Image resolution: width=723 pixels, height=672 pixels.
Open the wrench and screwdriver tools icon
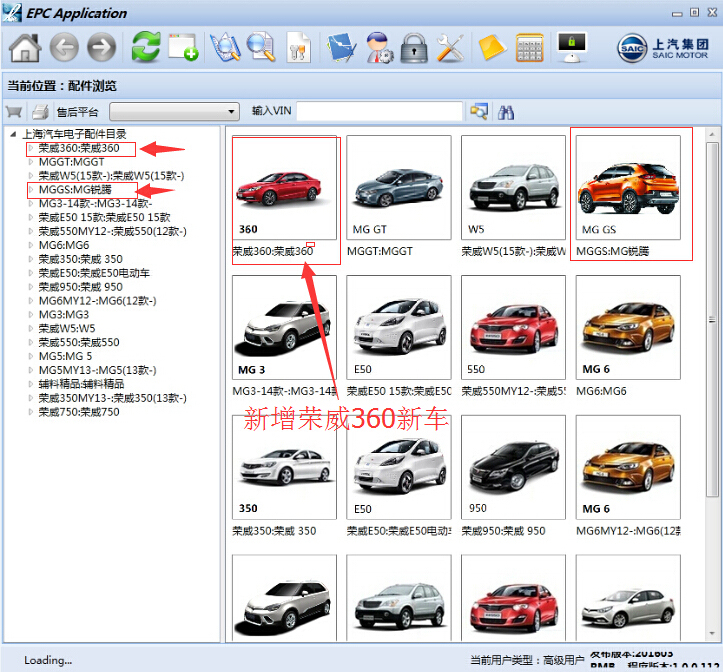click(x=450, y=48)
